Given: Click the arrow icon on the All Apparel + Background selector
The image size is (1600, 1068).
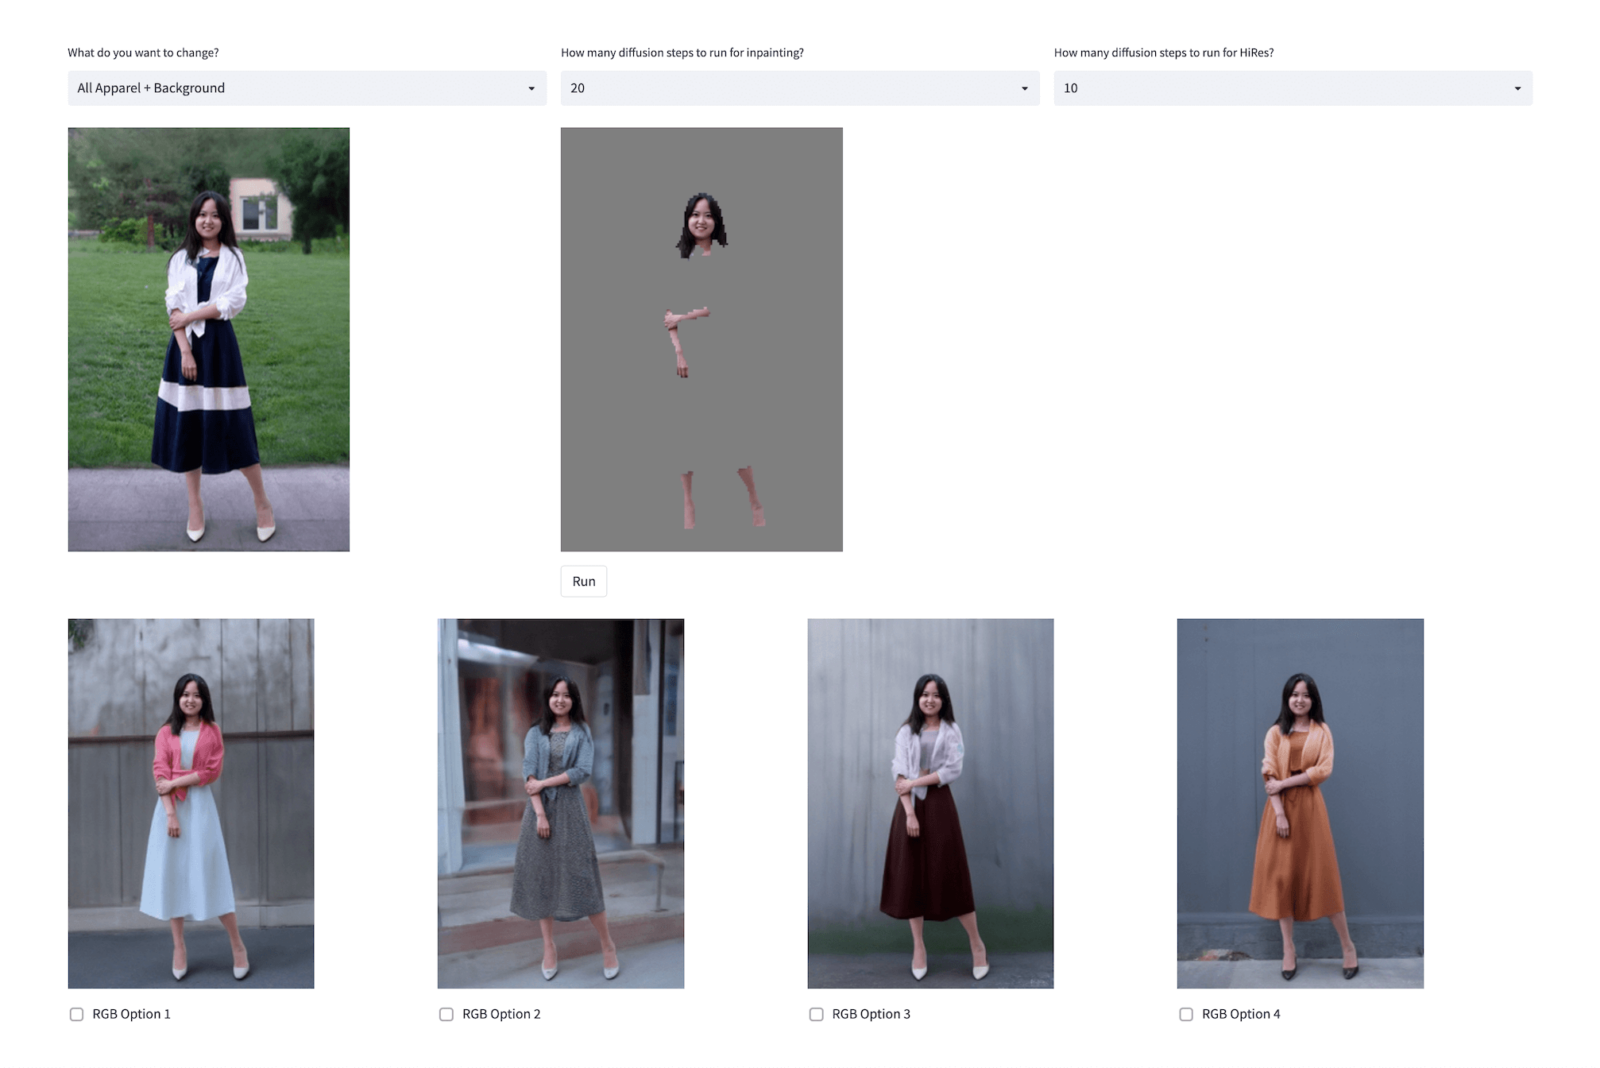Looking at the screenshot, I should coord(531,89).
